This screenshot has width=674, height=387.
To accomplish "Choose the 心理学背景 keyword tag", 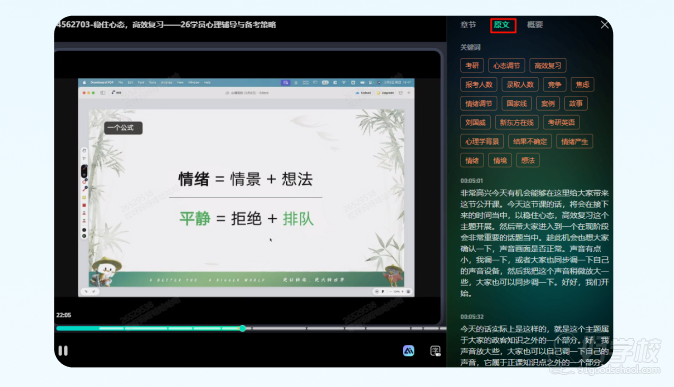I will [x=482, y=141].
